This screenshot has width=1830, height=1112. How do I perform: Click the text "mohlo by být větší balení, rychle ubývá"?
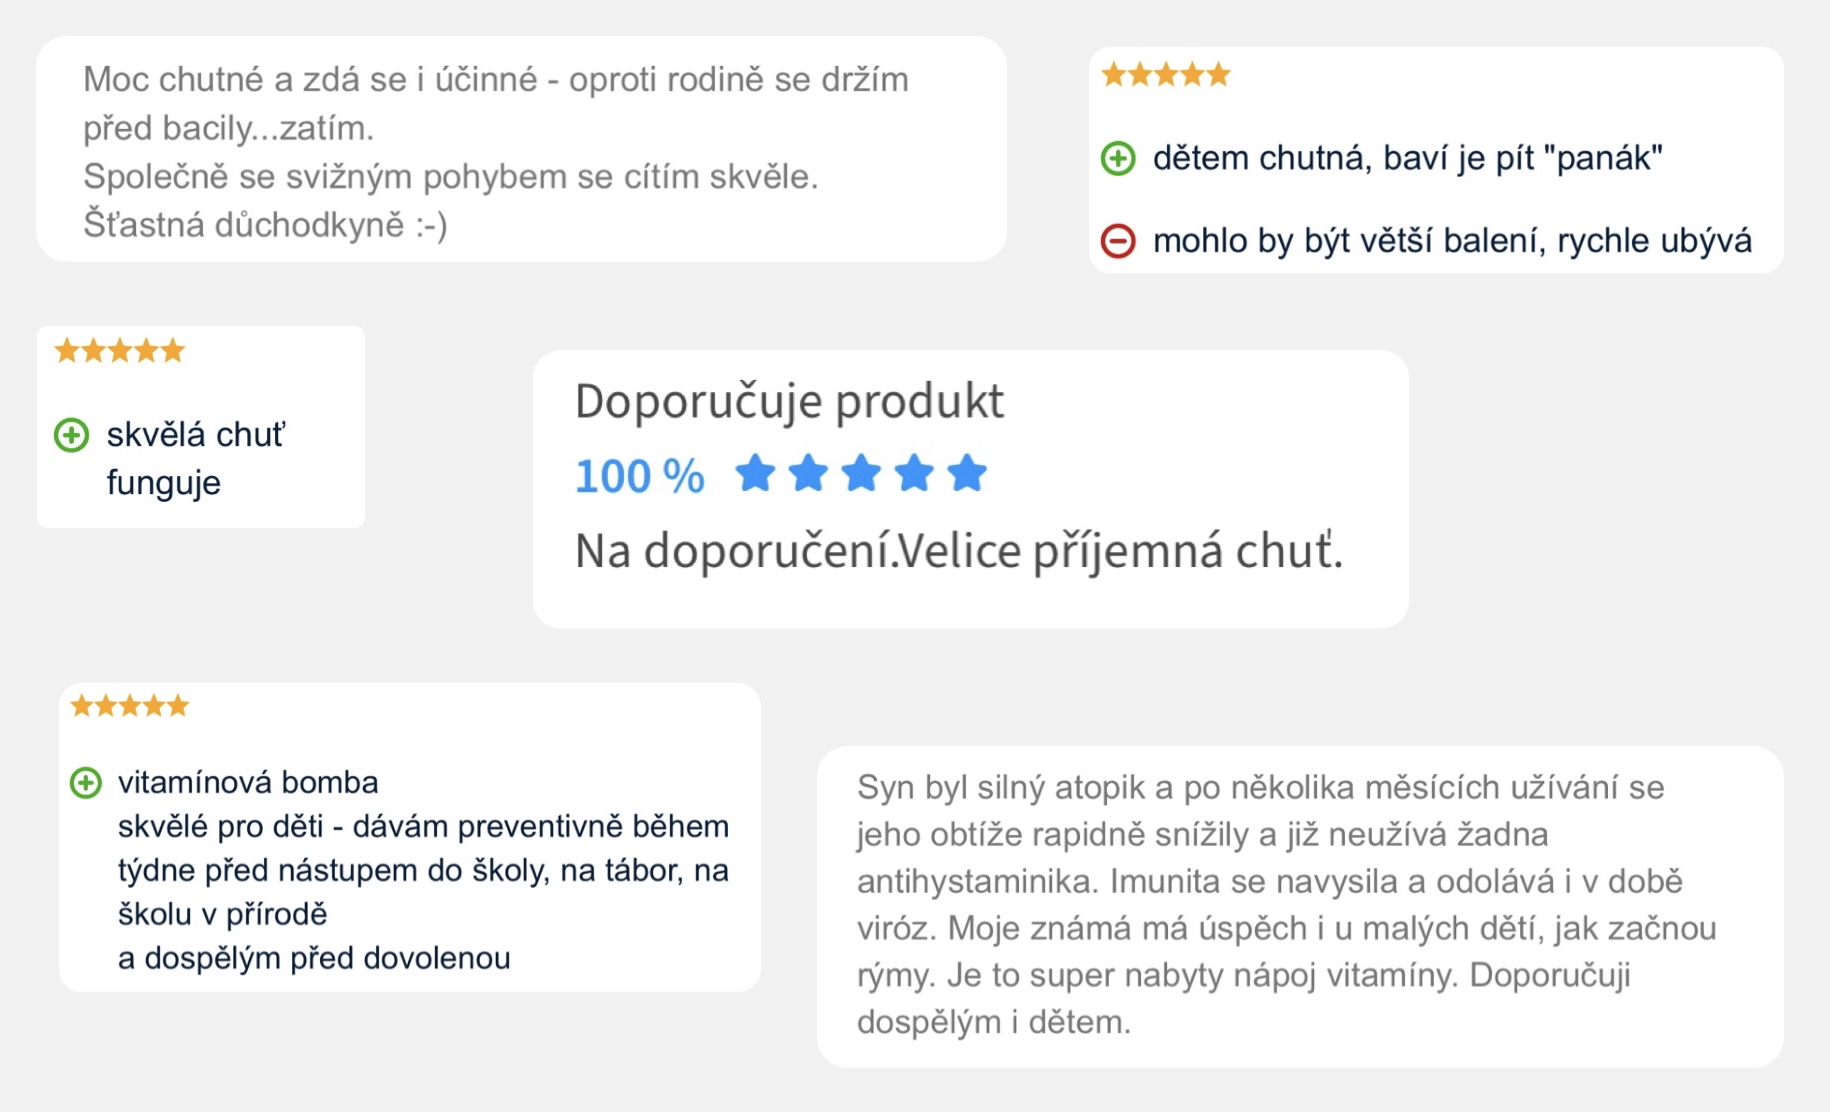[x=1453, y=241]
